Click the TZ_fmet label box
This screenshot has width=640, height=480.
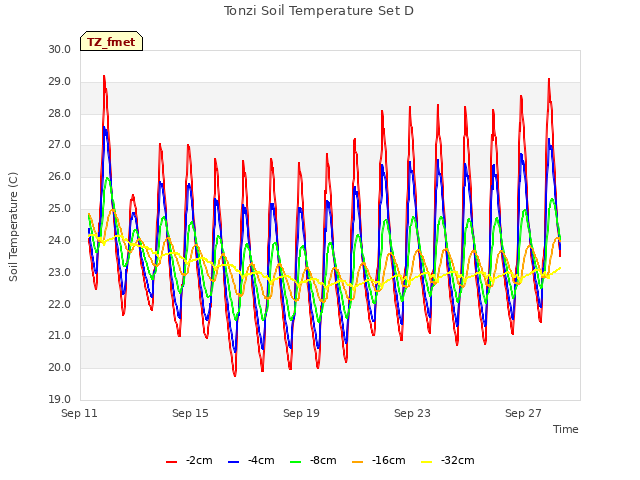pyautogui.click(x=111, y=41)
